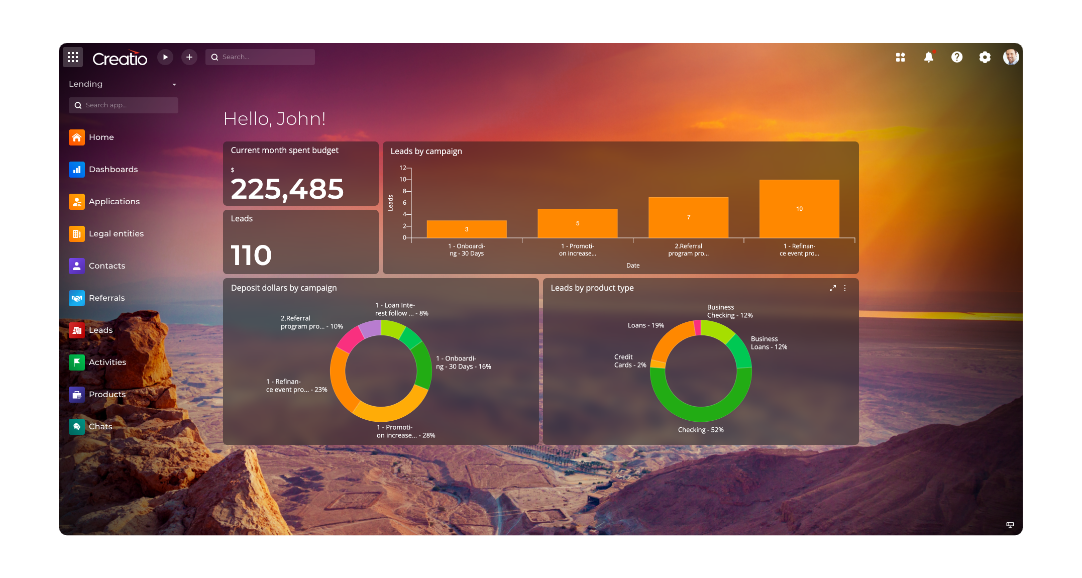Select Legal entities in sidebar

[x=115, y=234]
